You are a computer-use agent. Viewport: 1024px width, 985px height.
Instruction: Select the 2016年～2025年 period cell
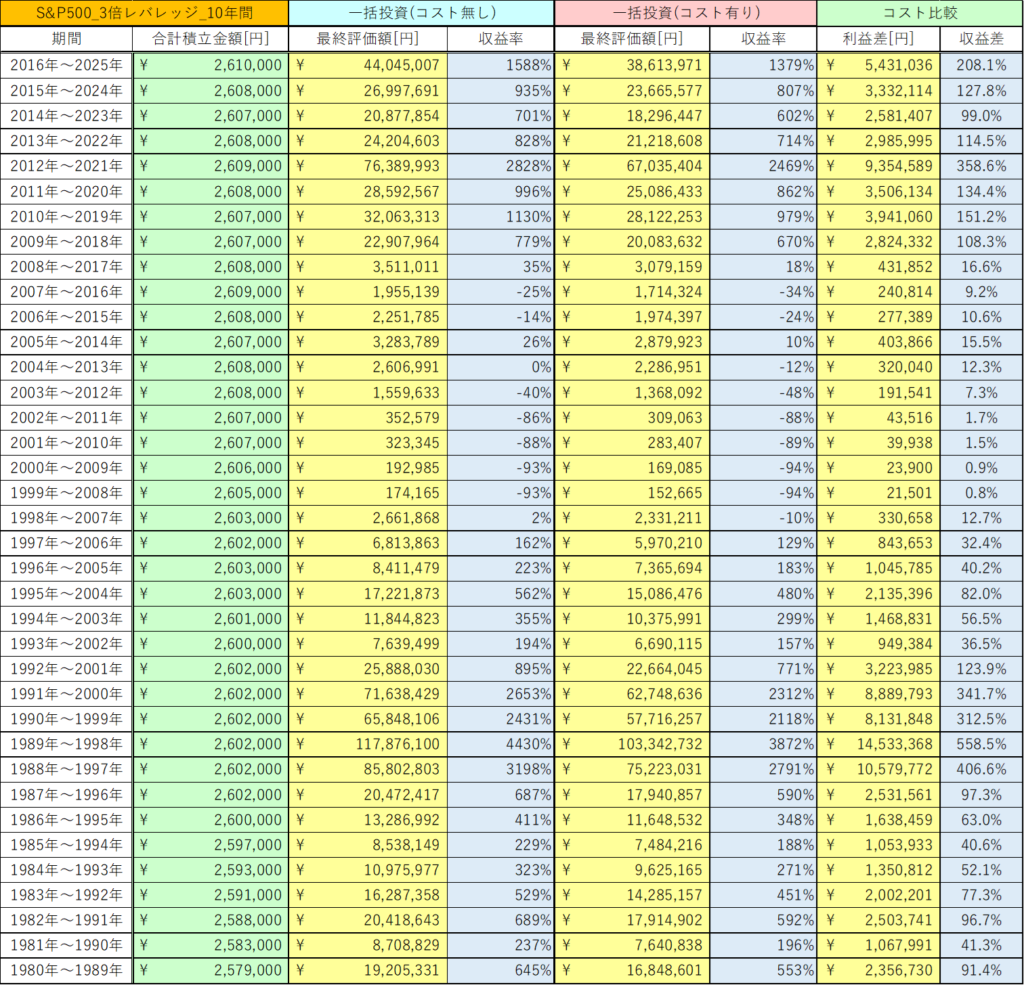[x=66, y=65]
